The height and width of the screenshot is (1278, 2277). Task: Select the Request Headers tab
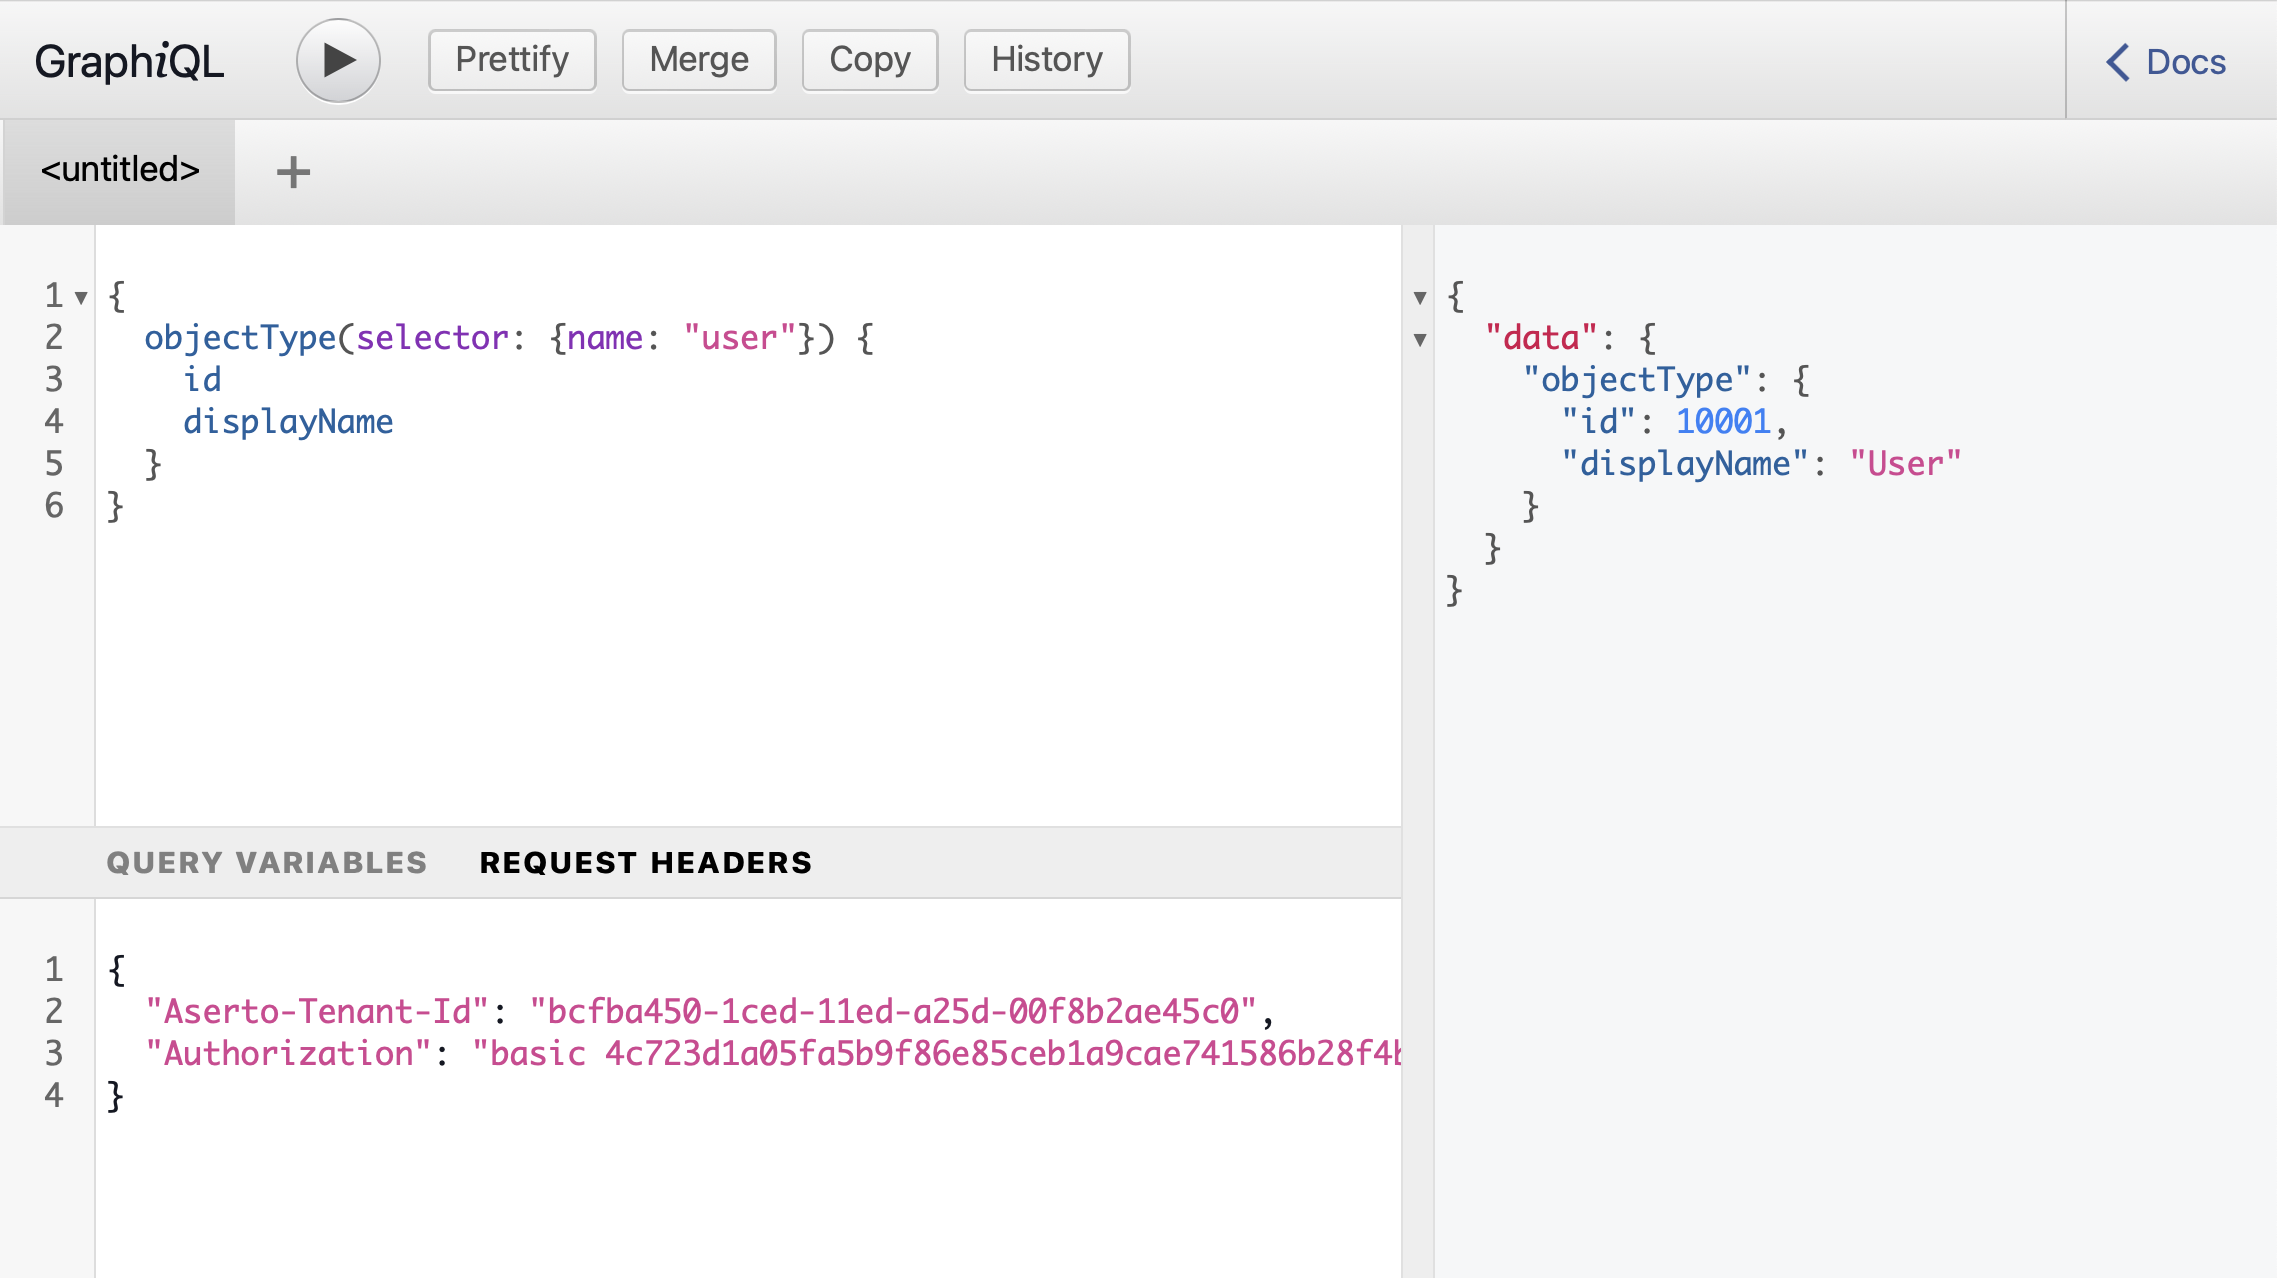(x=645, y=862)
